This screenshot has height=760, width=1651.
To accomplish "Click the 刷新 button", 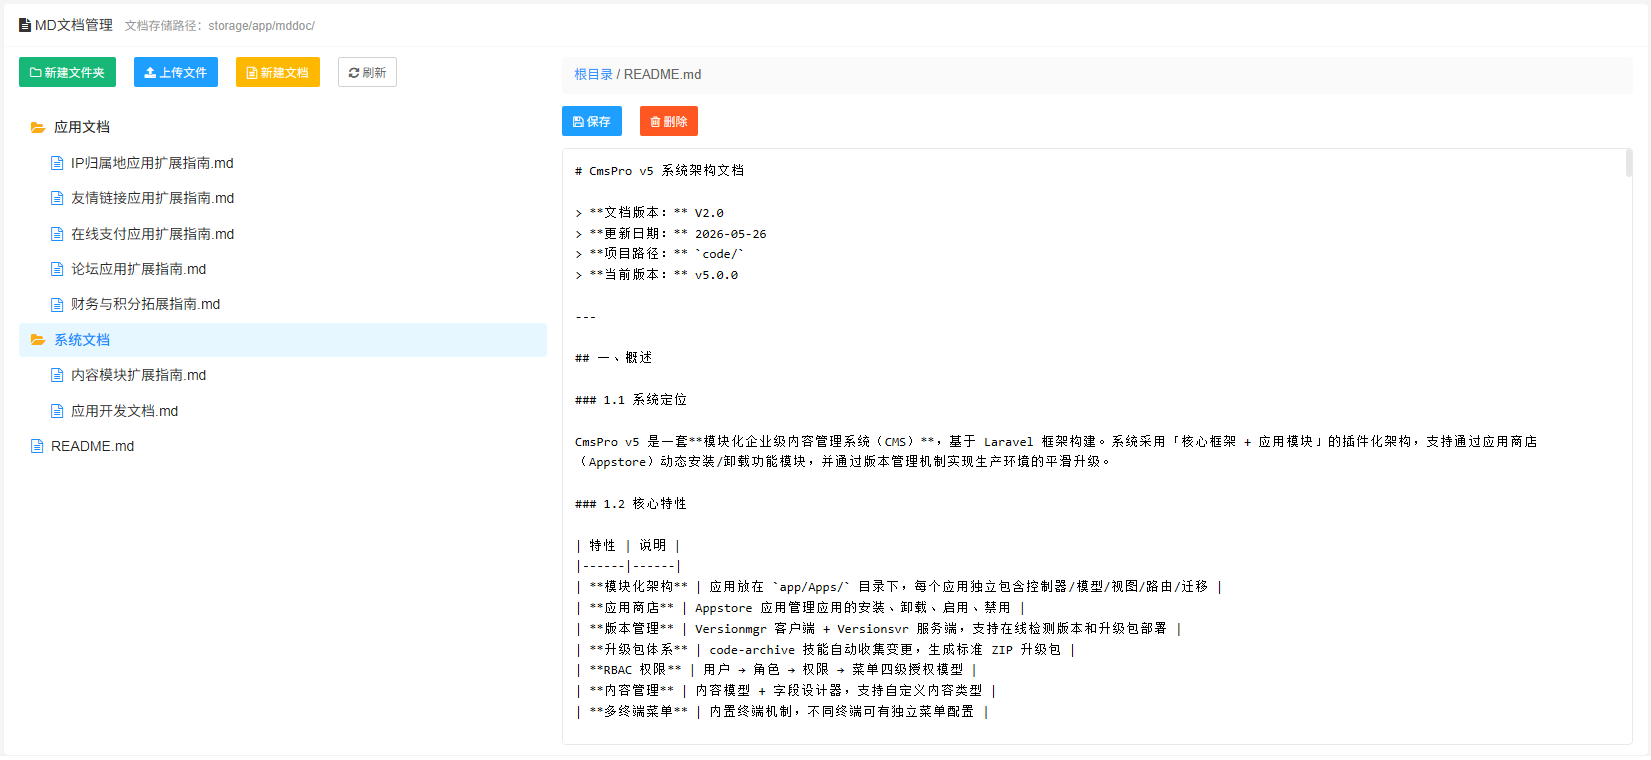I will pyautogui.click(x=367, y=72).
